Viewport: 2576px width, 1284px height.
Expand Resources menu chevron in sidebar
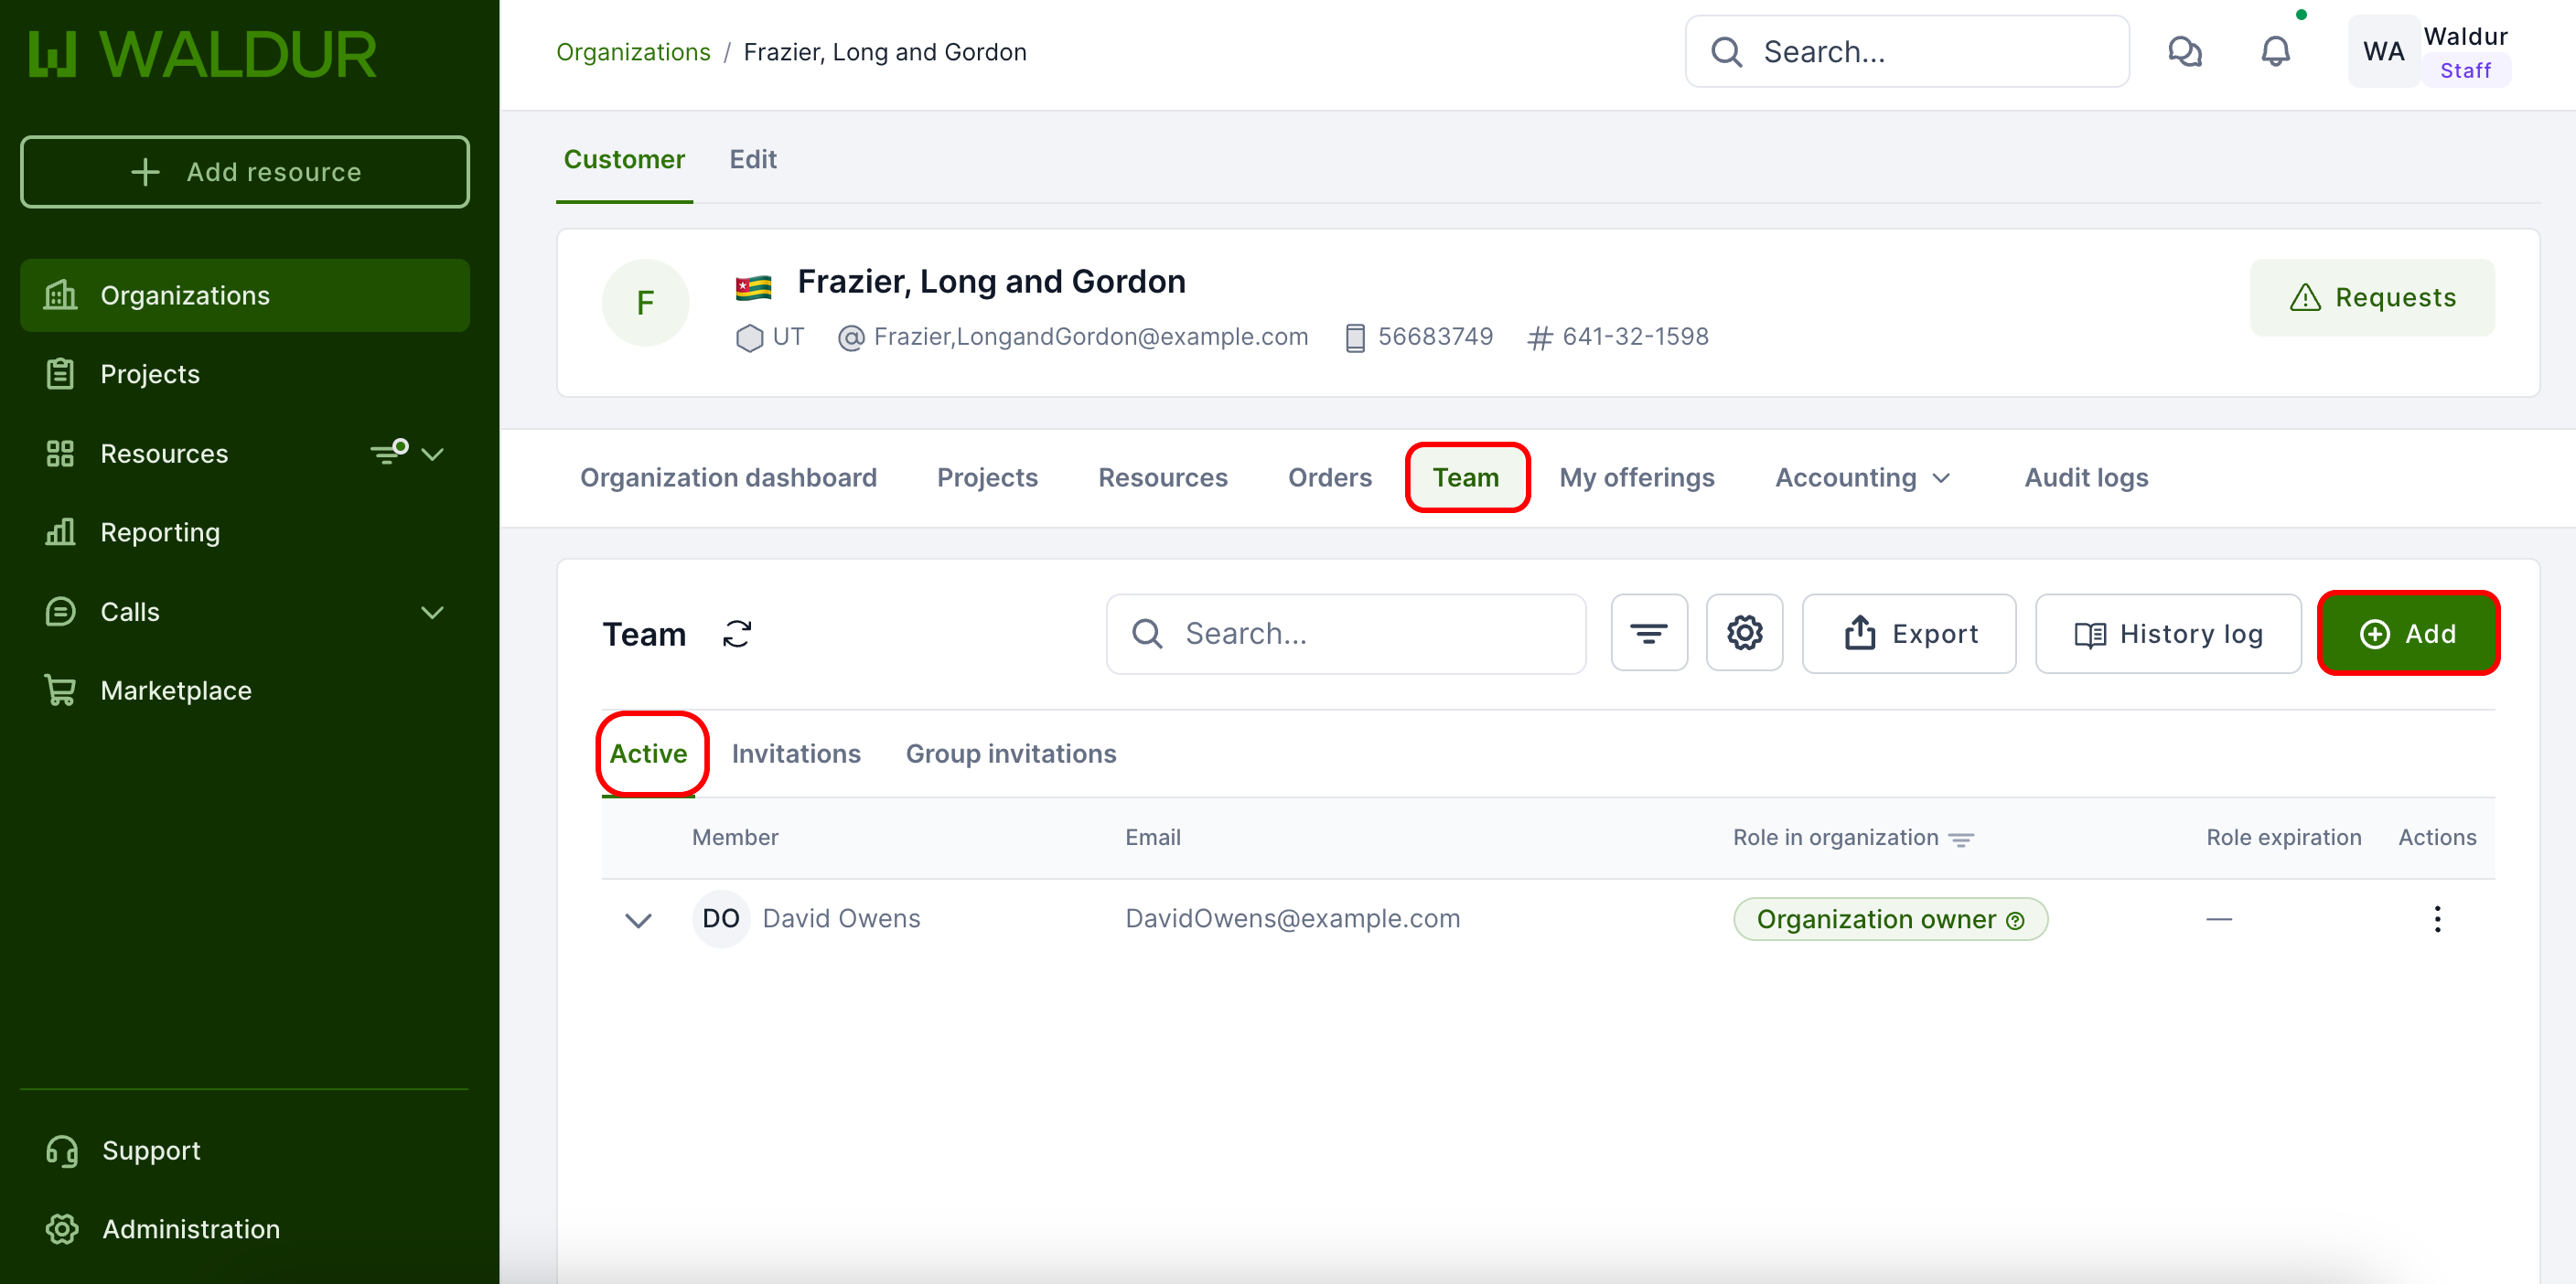point(433,454)
